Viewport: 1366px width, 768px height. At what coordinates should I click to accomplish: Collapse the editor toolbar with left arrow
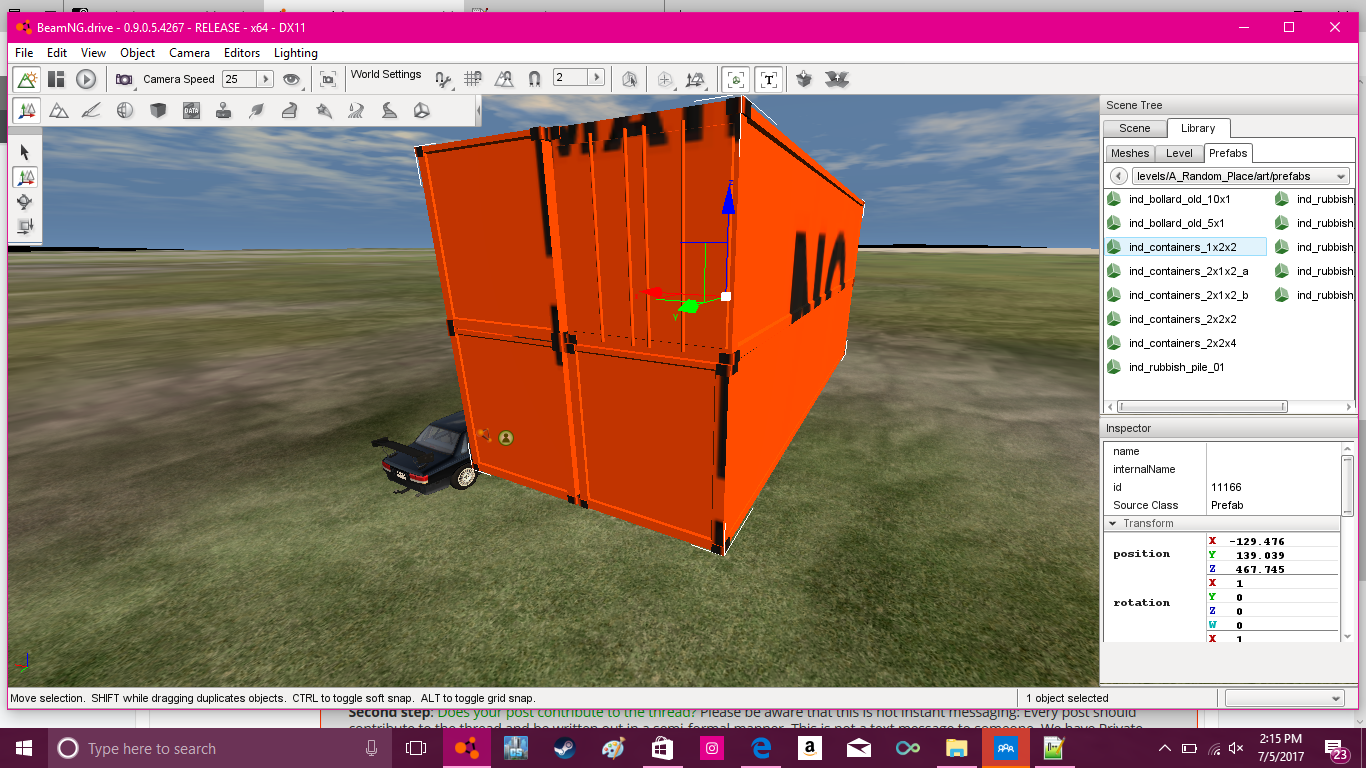pos(478,110)
